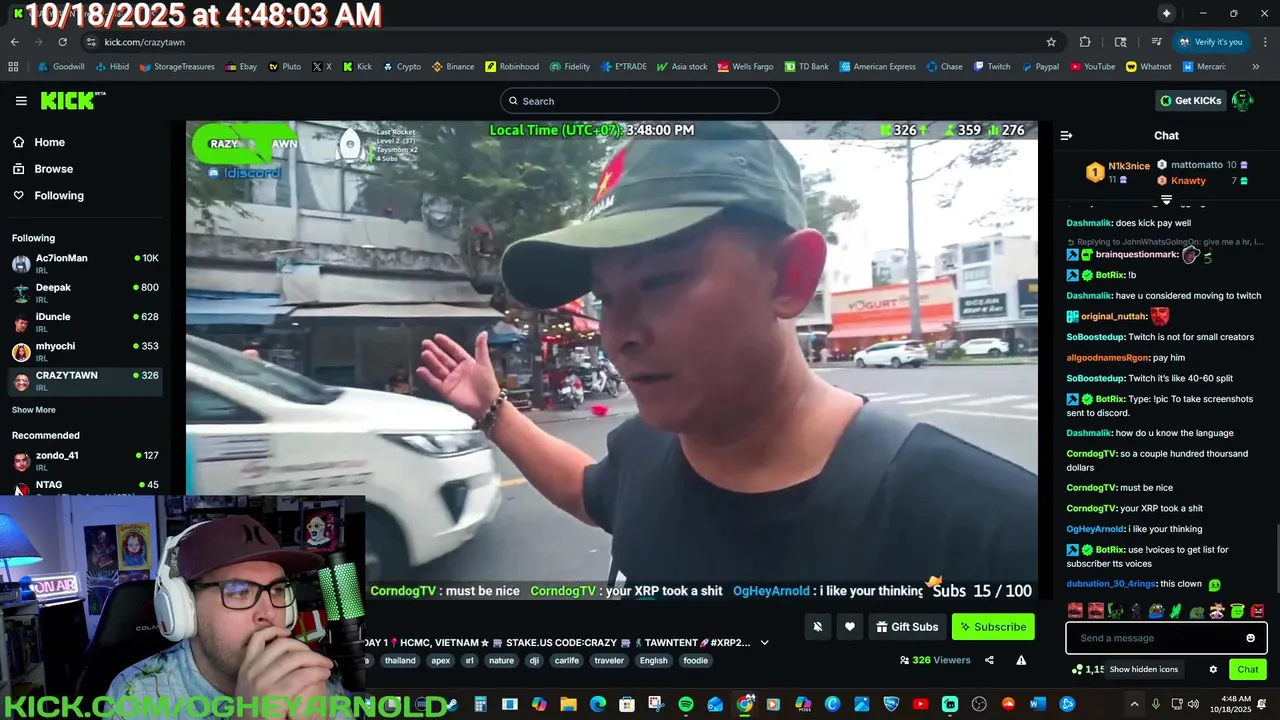Open Microsoft Edge from the taskbar
1280x720 pixels.
tap(598, 704)
